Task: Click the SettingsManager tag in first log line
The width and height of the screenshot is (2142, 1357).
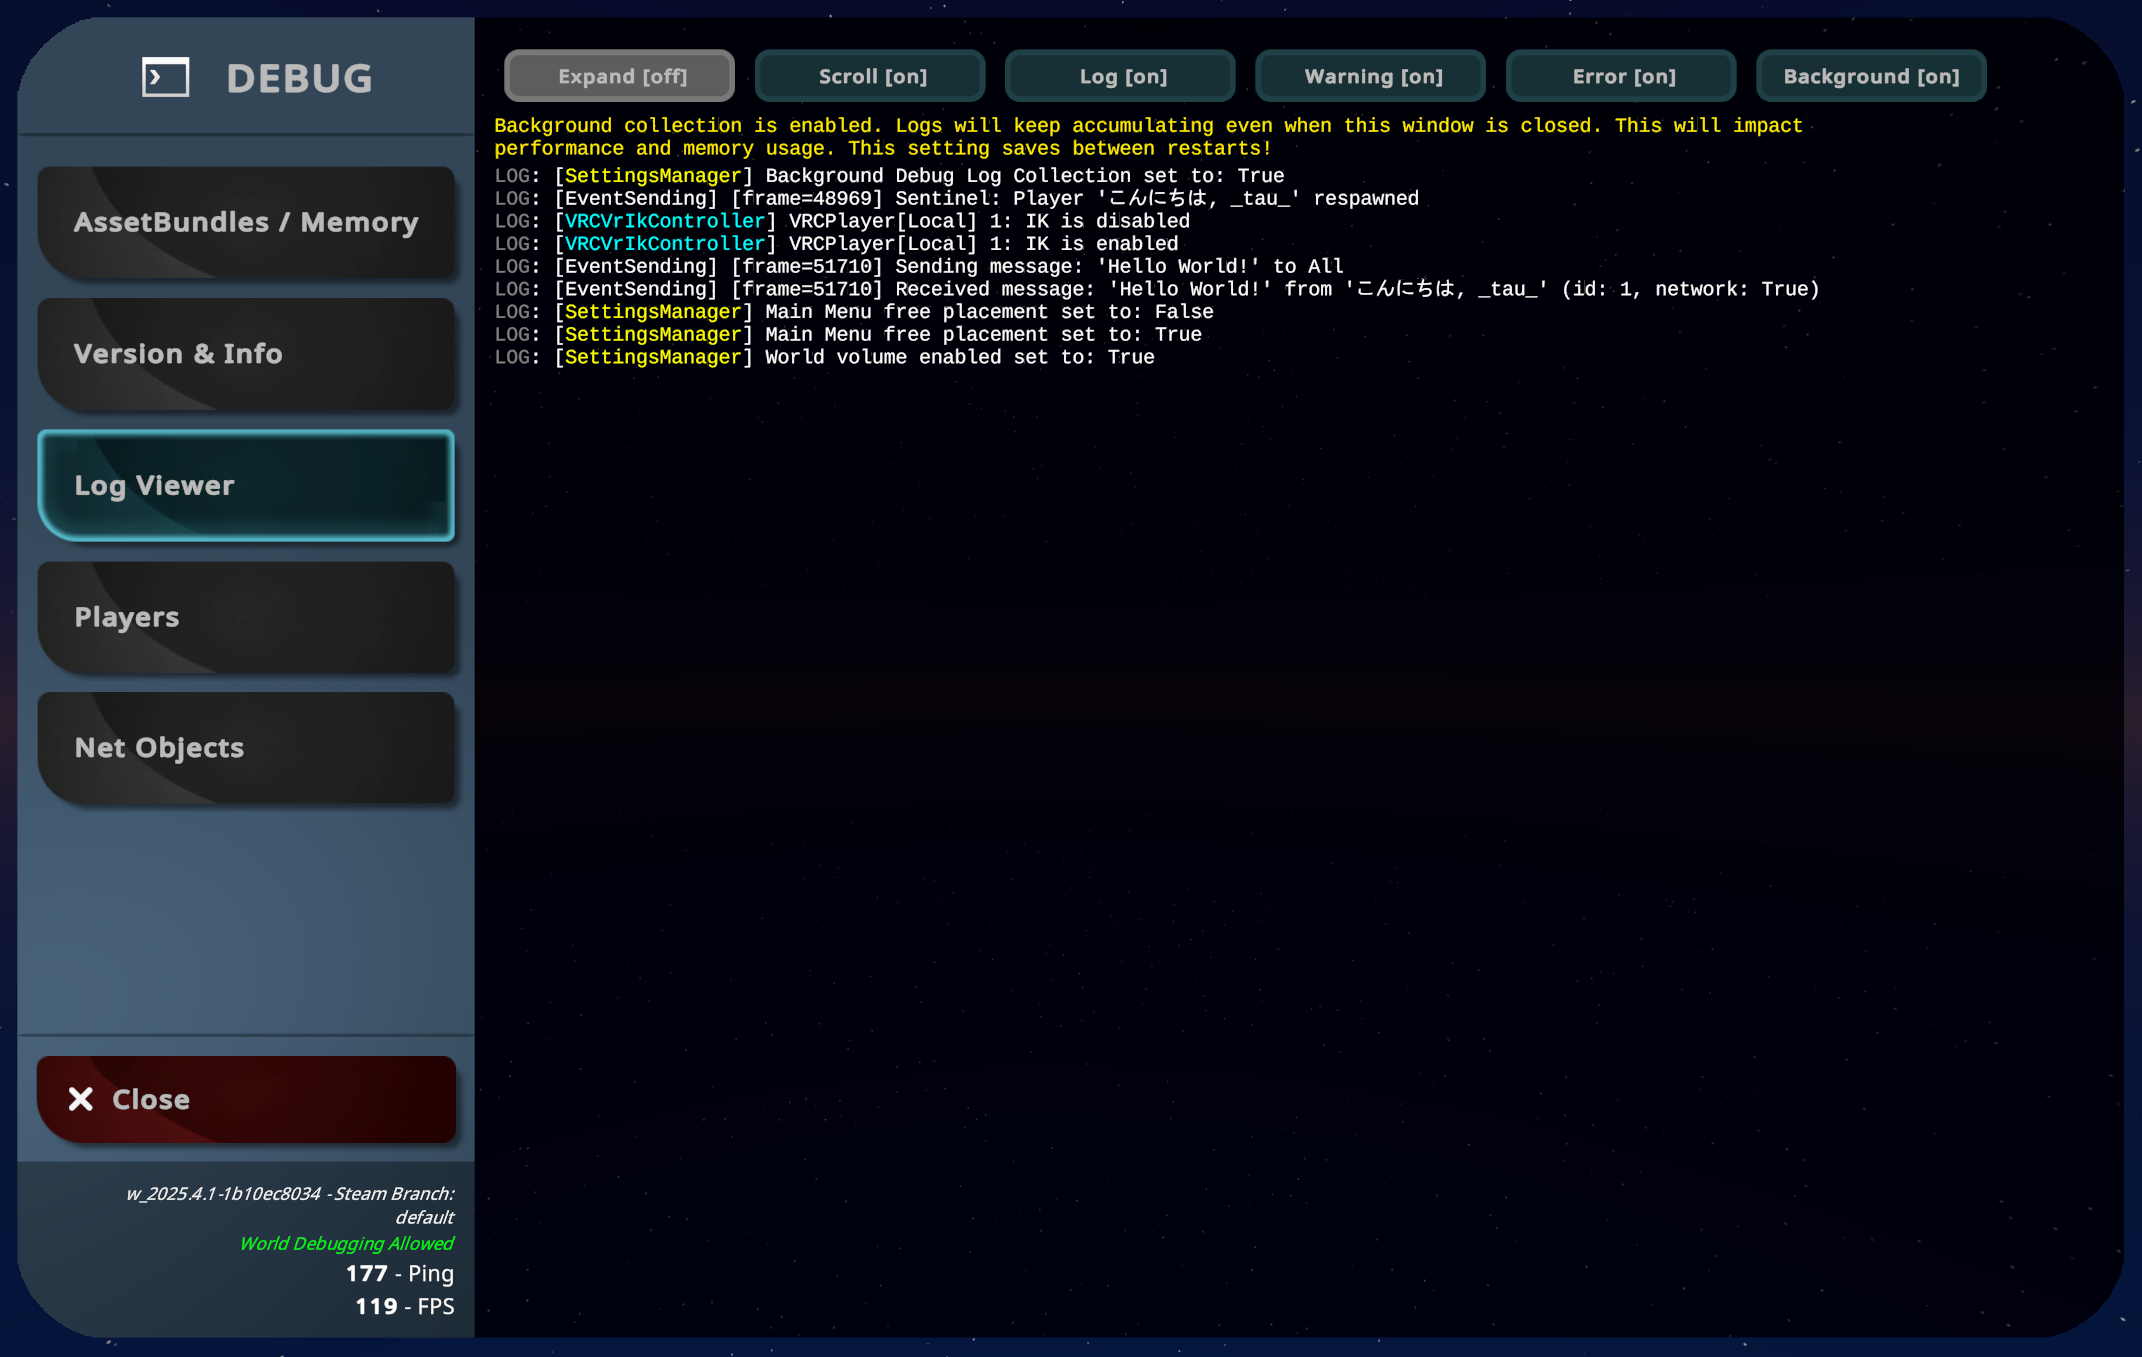Action: point(651,175)
